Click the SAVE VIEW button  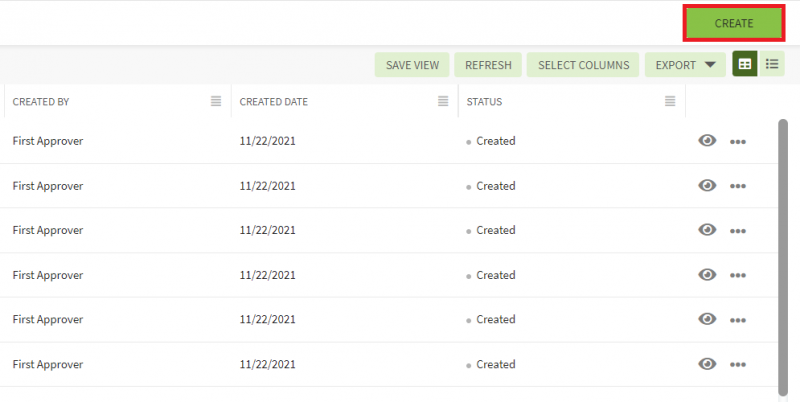click(x=412, y=65)
